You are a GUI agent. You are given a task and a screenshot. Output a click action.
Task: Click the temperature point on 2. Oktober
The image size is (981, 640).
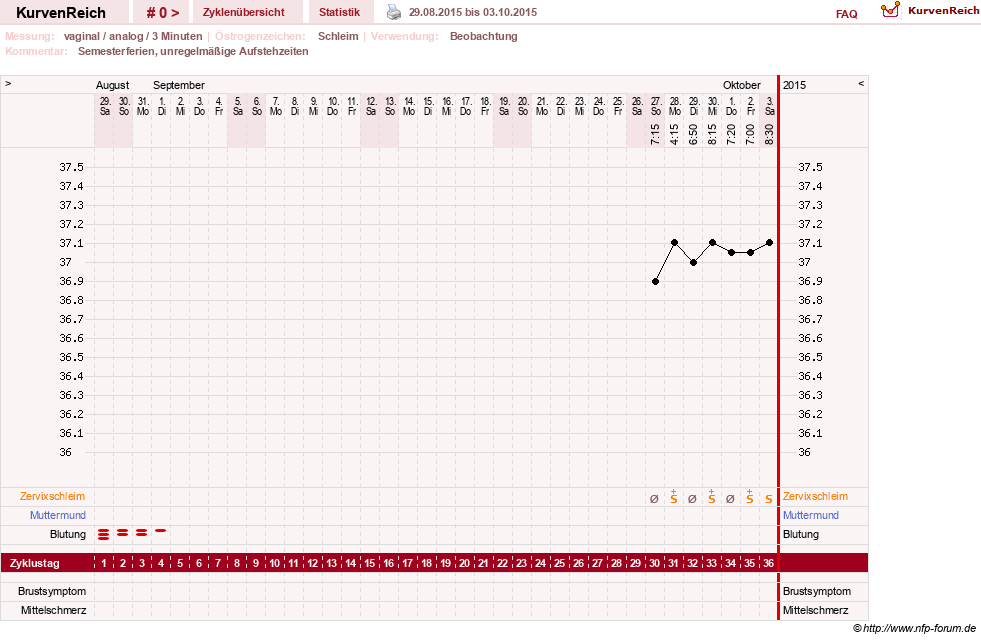click(x=750, y=253)
